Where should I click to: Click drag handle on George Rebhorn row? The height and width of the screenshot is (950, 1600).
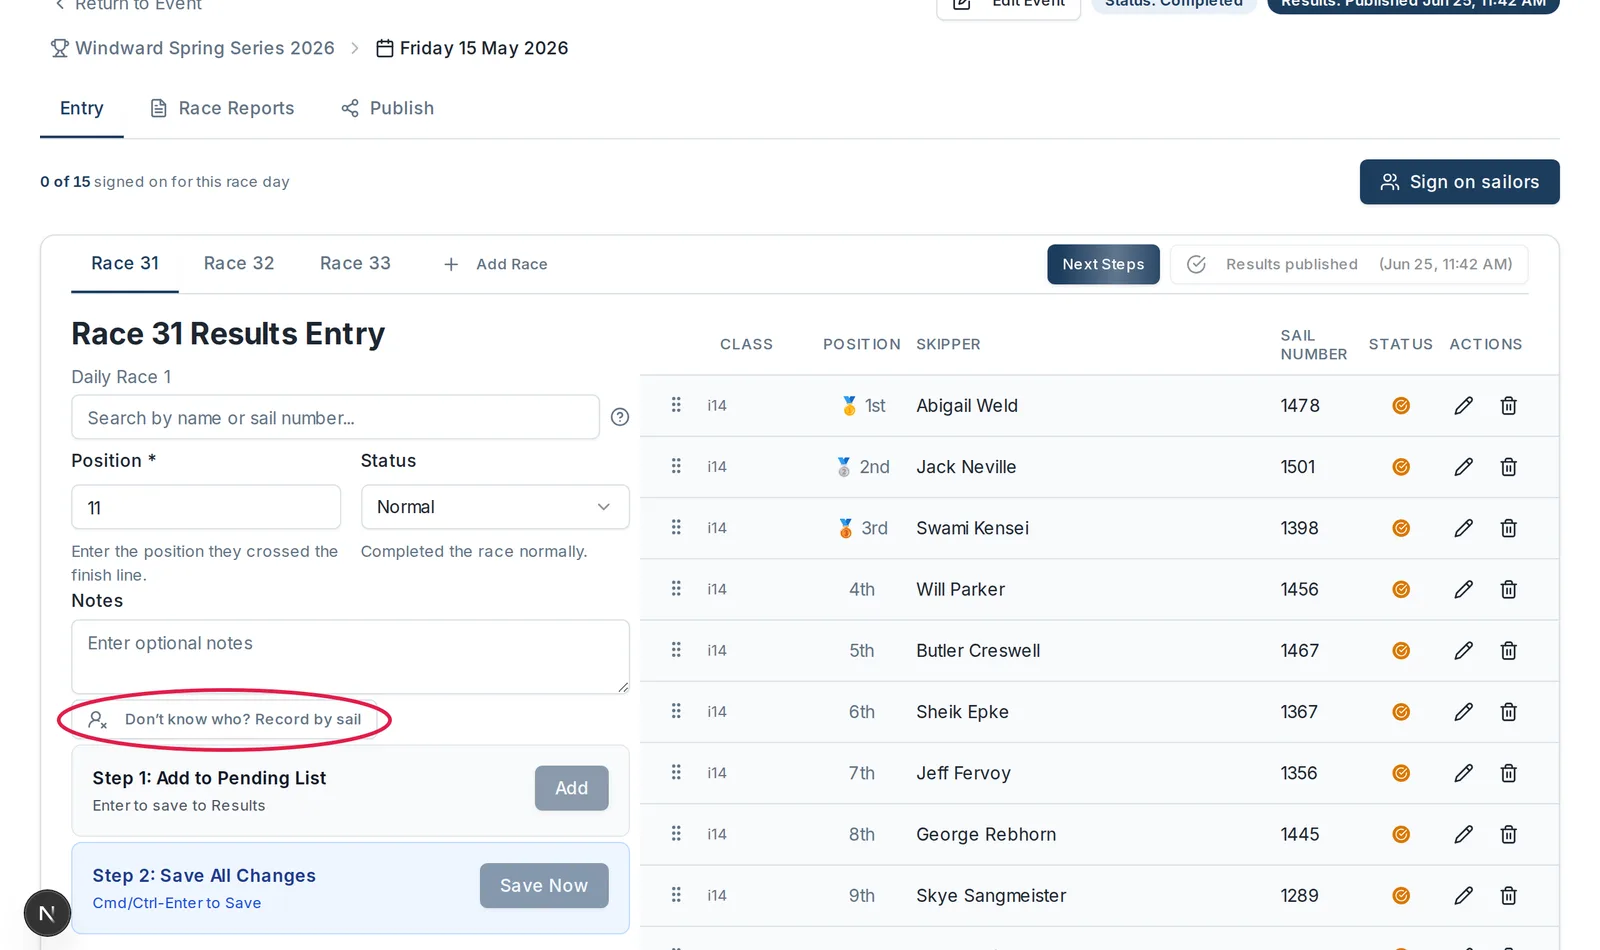[676, 833]
